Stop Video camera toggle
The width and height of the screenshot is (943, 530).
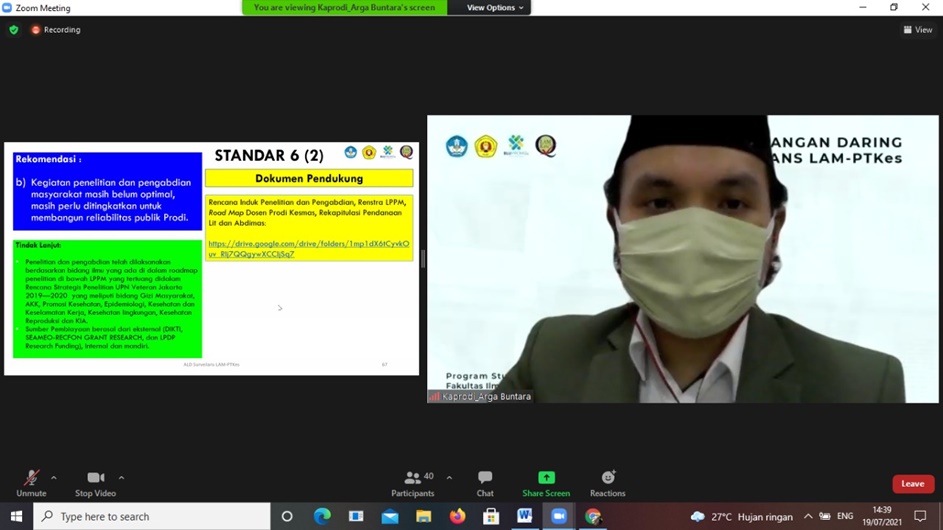tap(96, 482)
